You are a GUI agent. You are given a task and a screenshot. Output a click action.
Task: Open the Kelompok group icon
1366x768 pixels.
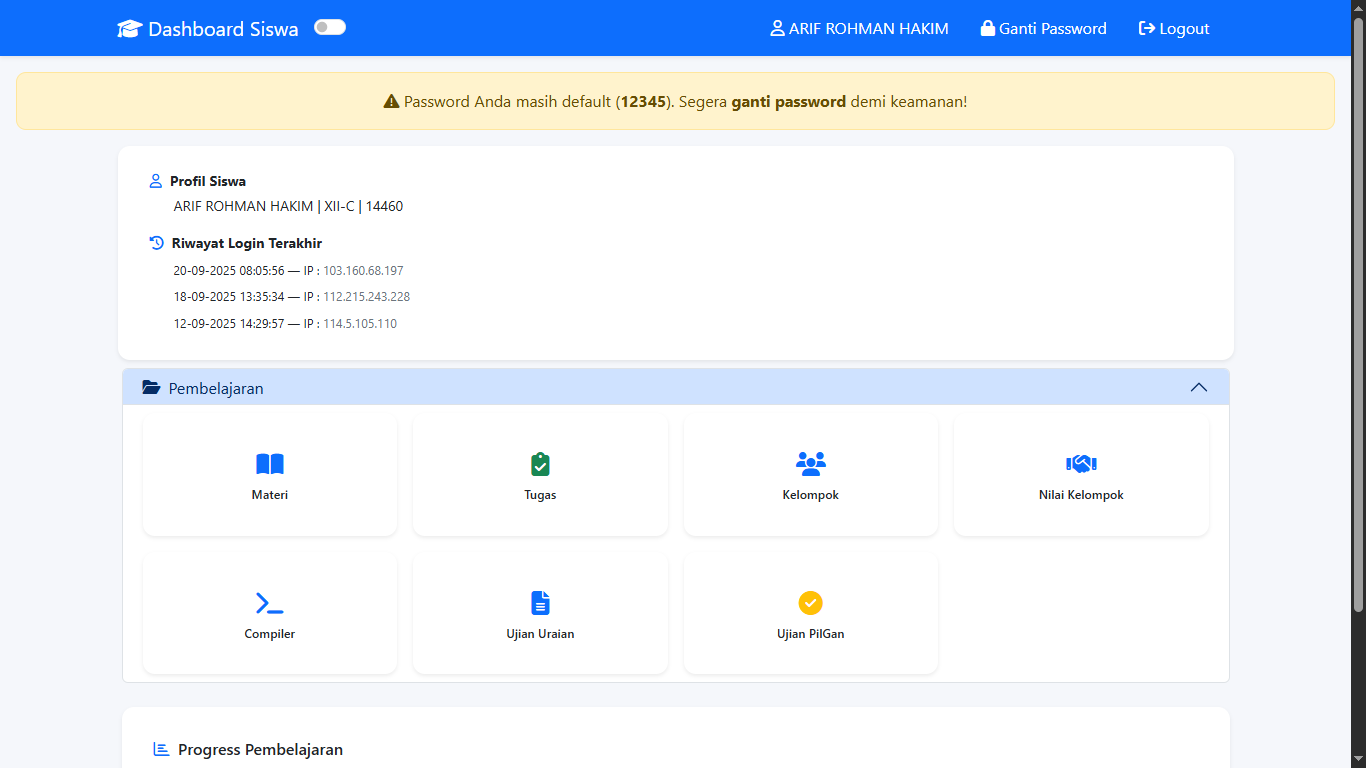(810, 463)
